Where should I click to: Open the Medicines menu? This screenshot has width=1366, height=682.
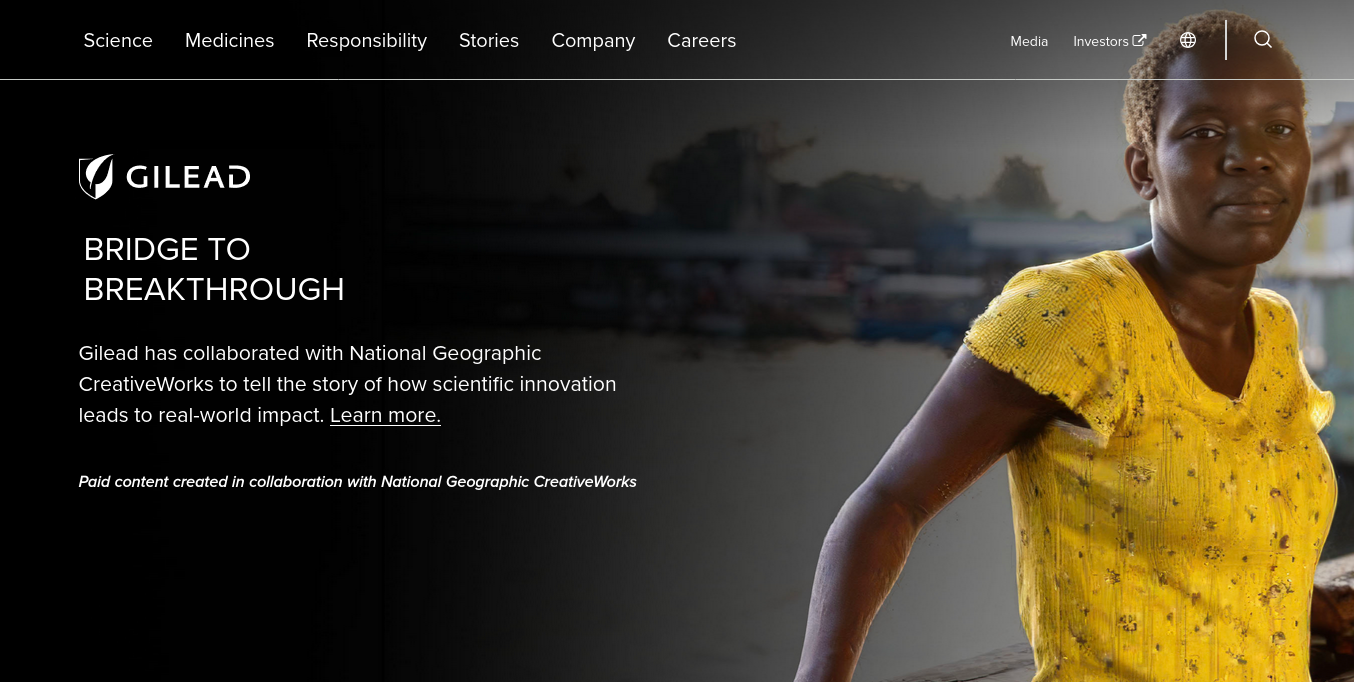pyautogui.click(x=229, y=40)
